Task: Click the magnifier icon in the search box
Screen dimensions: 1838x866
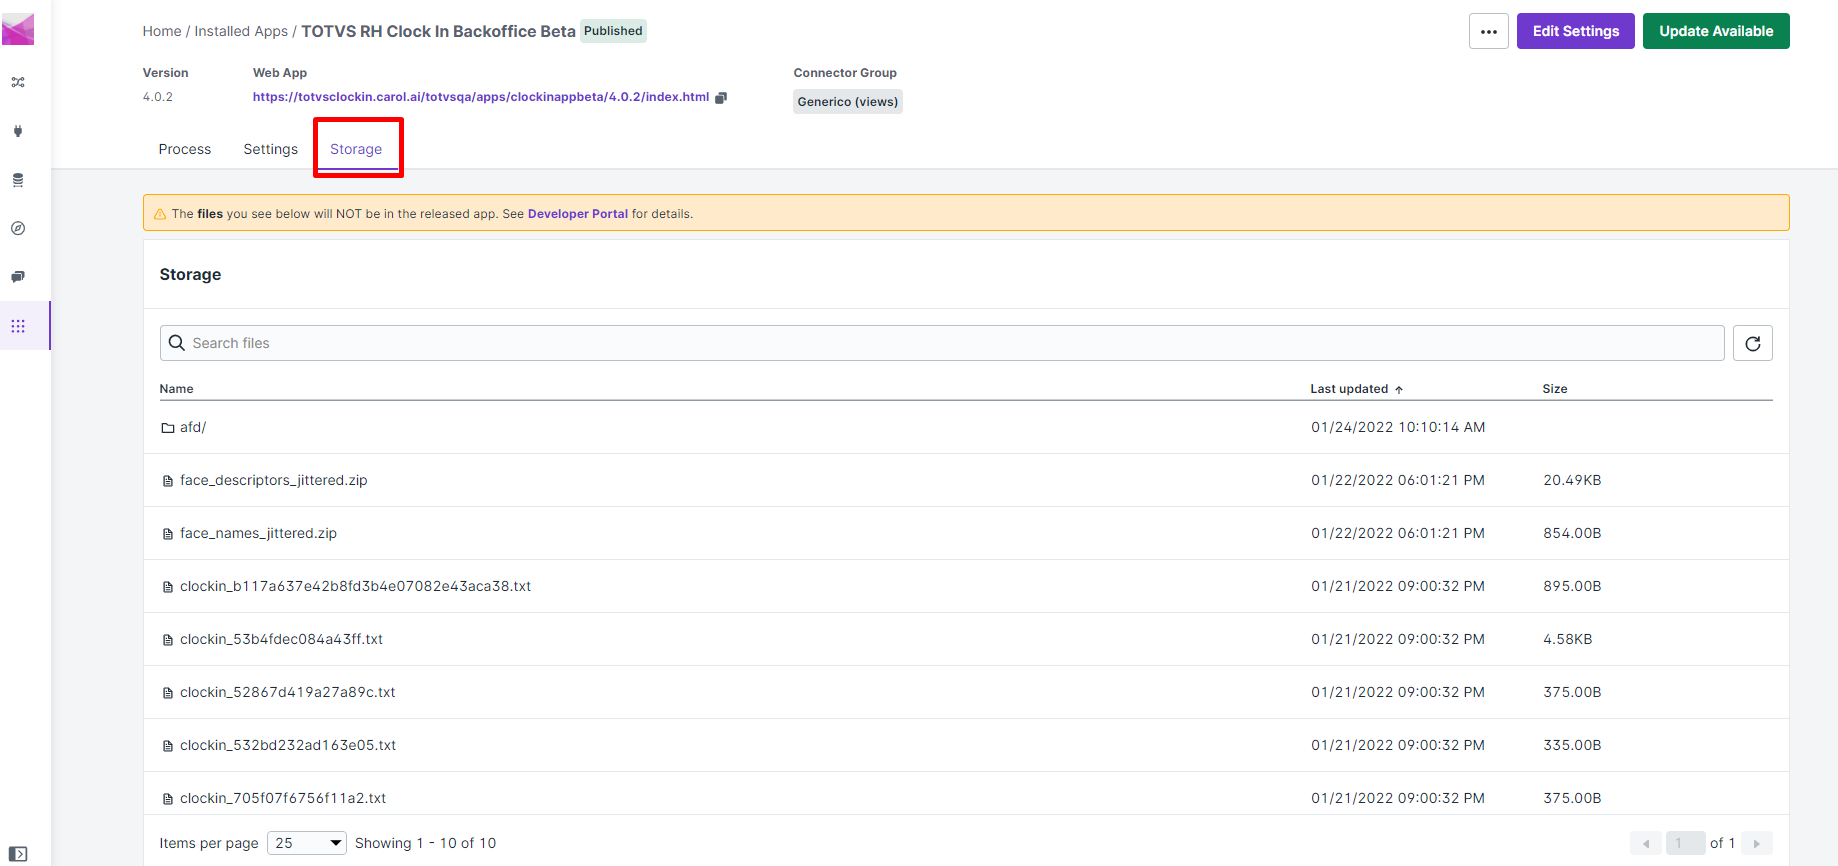Action: click(177, 343)
